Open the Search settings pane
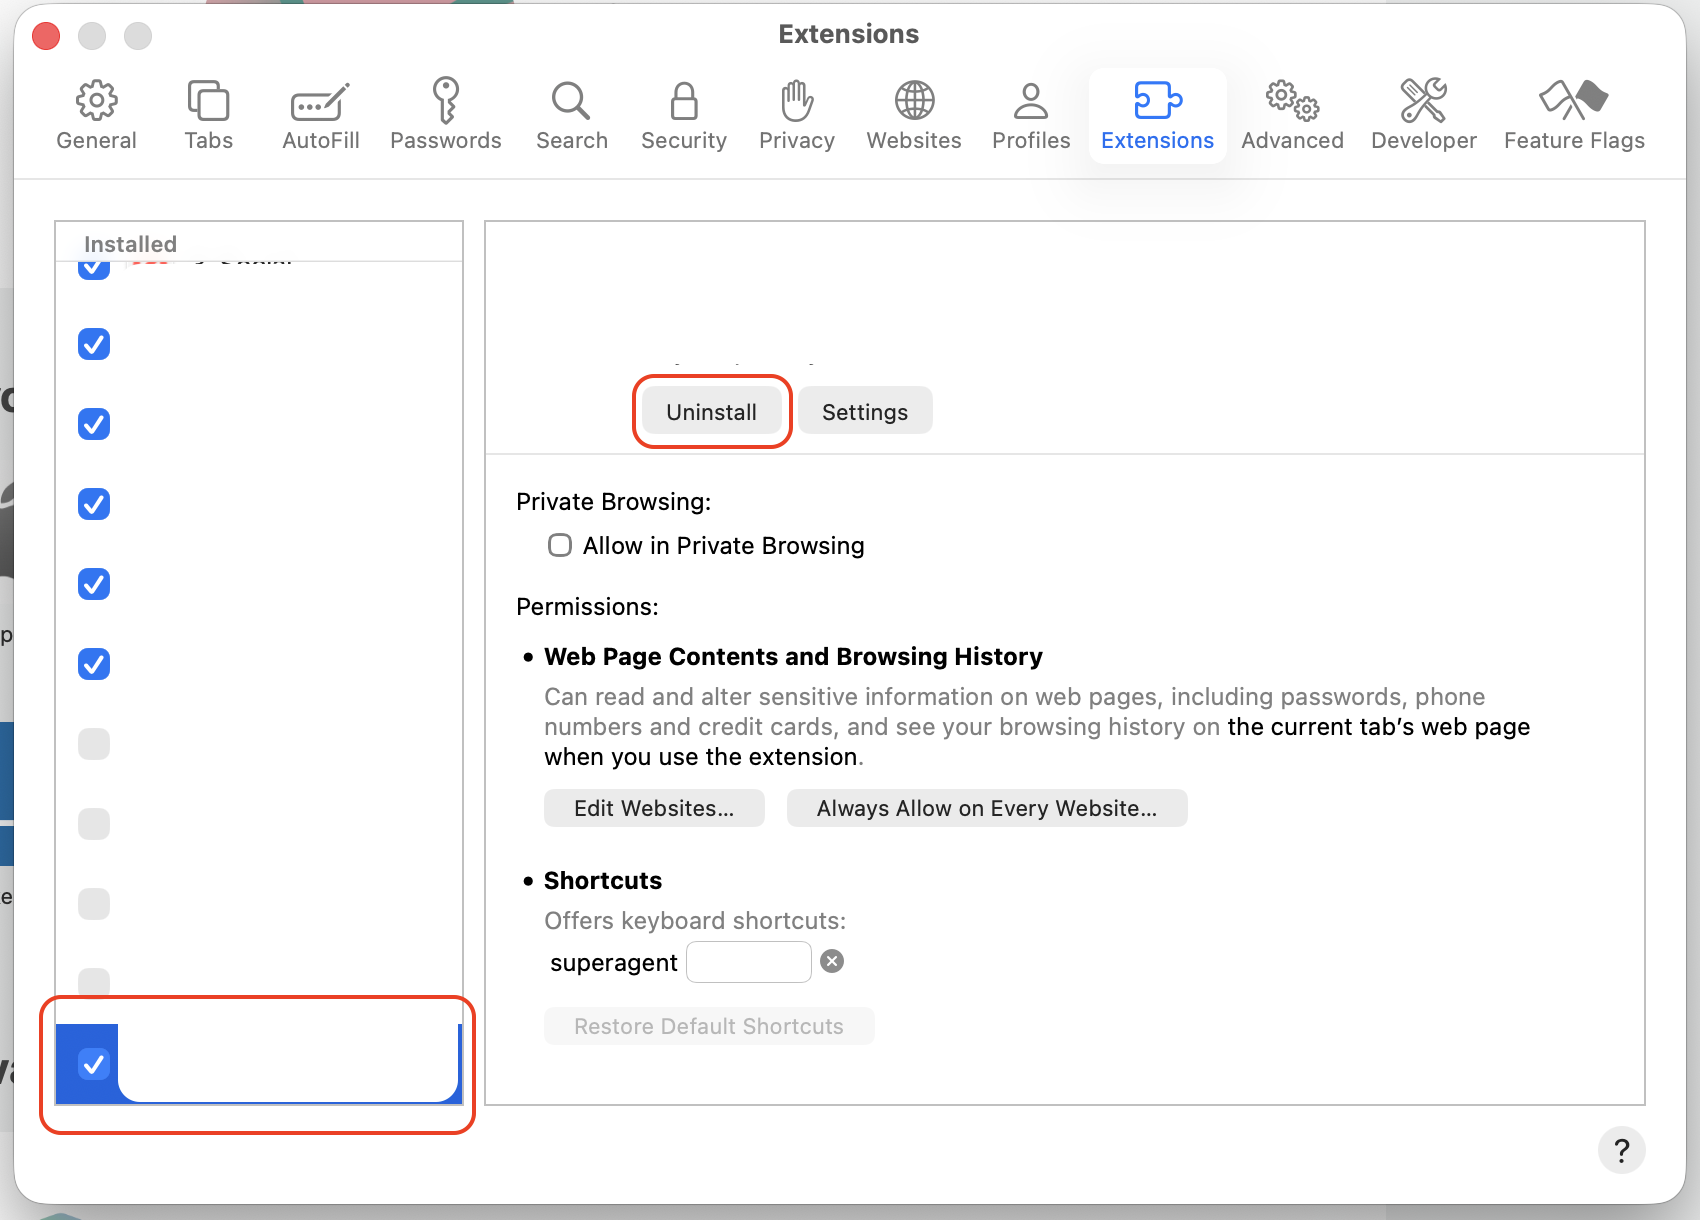The width and height of the screenshot is (1700, 1220). [571, 115]
